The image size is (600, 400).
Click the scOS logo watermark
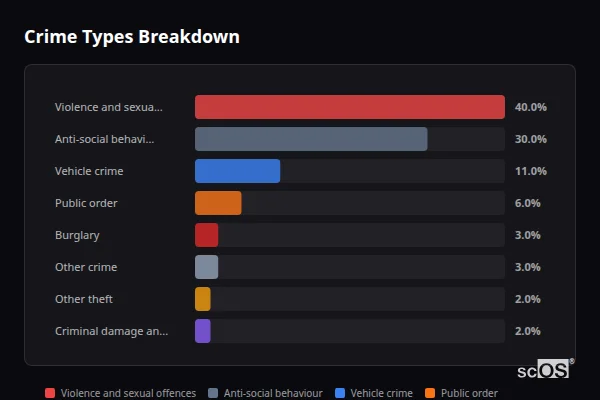(545, 369)
